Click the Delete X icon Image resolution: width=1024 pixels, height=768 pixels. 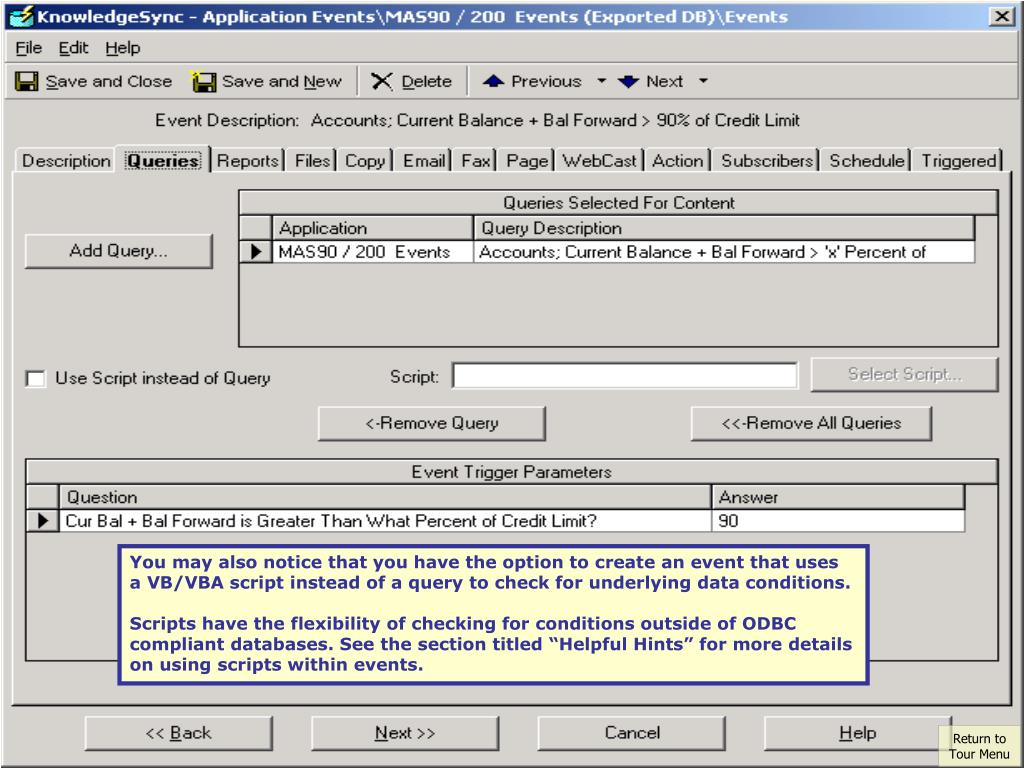click(x=381, y=82)
